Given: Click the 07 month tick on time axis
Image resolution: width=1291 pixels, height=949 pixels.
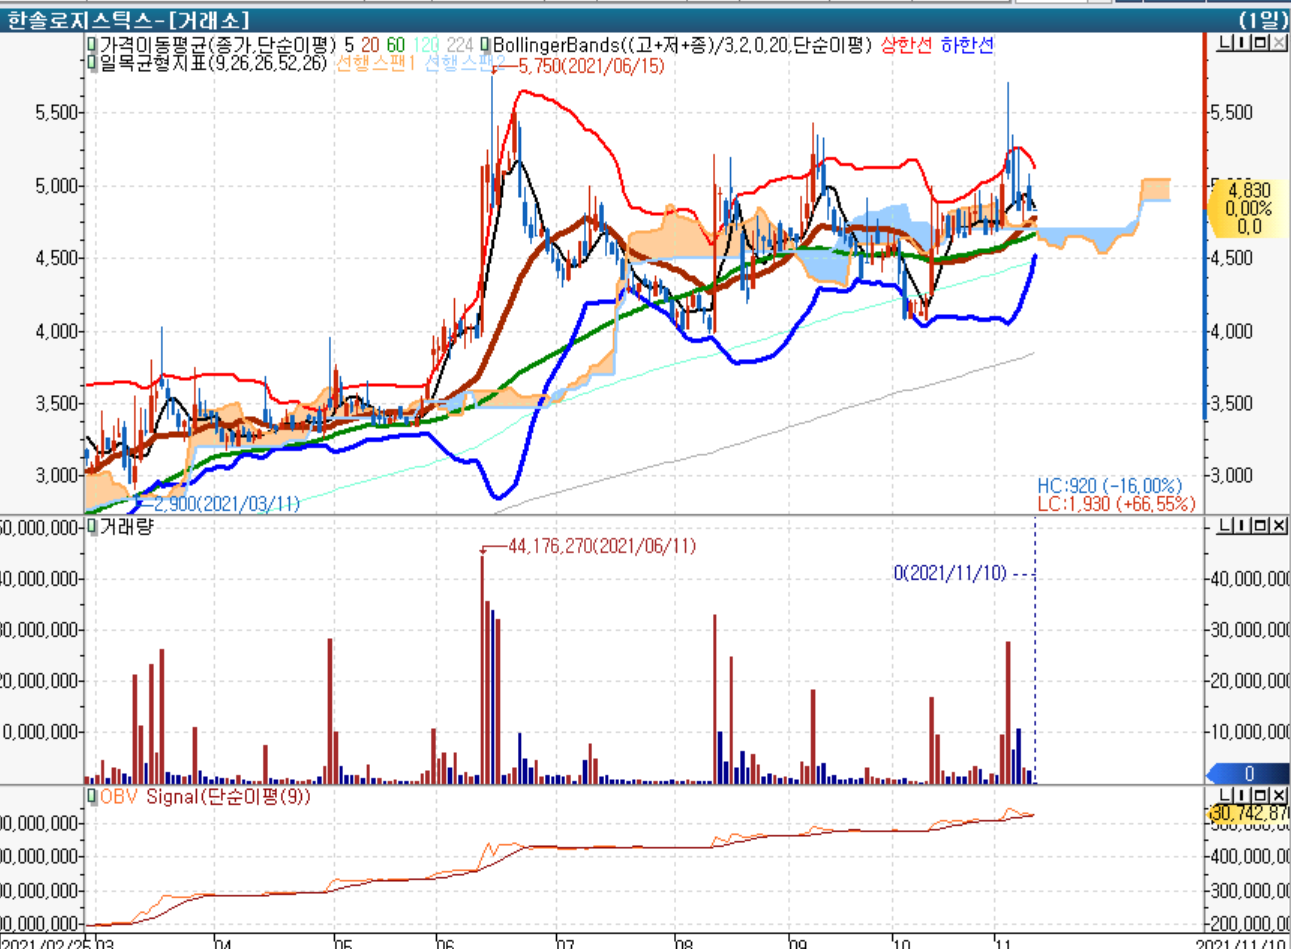Looking at the screenshot, I should (x=565, y=943).
